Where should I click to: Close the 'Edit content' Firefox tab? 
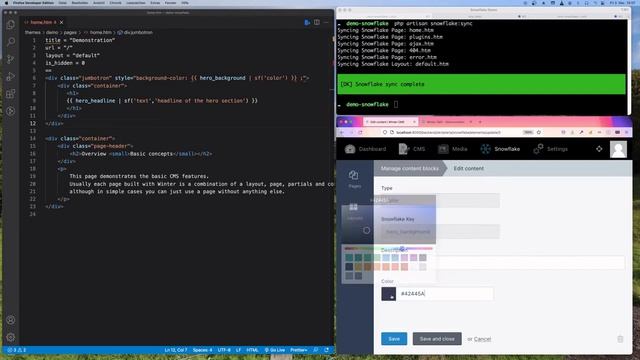coord(414,122)
